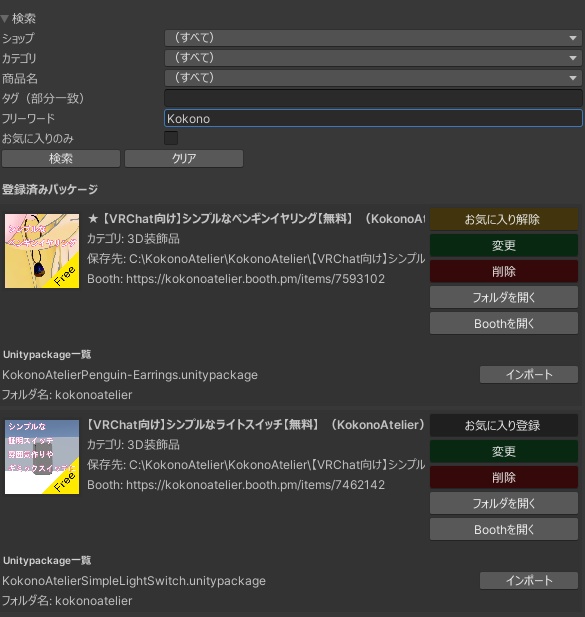The width and height of the screenshot is (585, 617).
Task: Click Boothを開く for penguin earring package
Action: tap(504, 323)
